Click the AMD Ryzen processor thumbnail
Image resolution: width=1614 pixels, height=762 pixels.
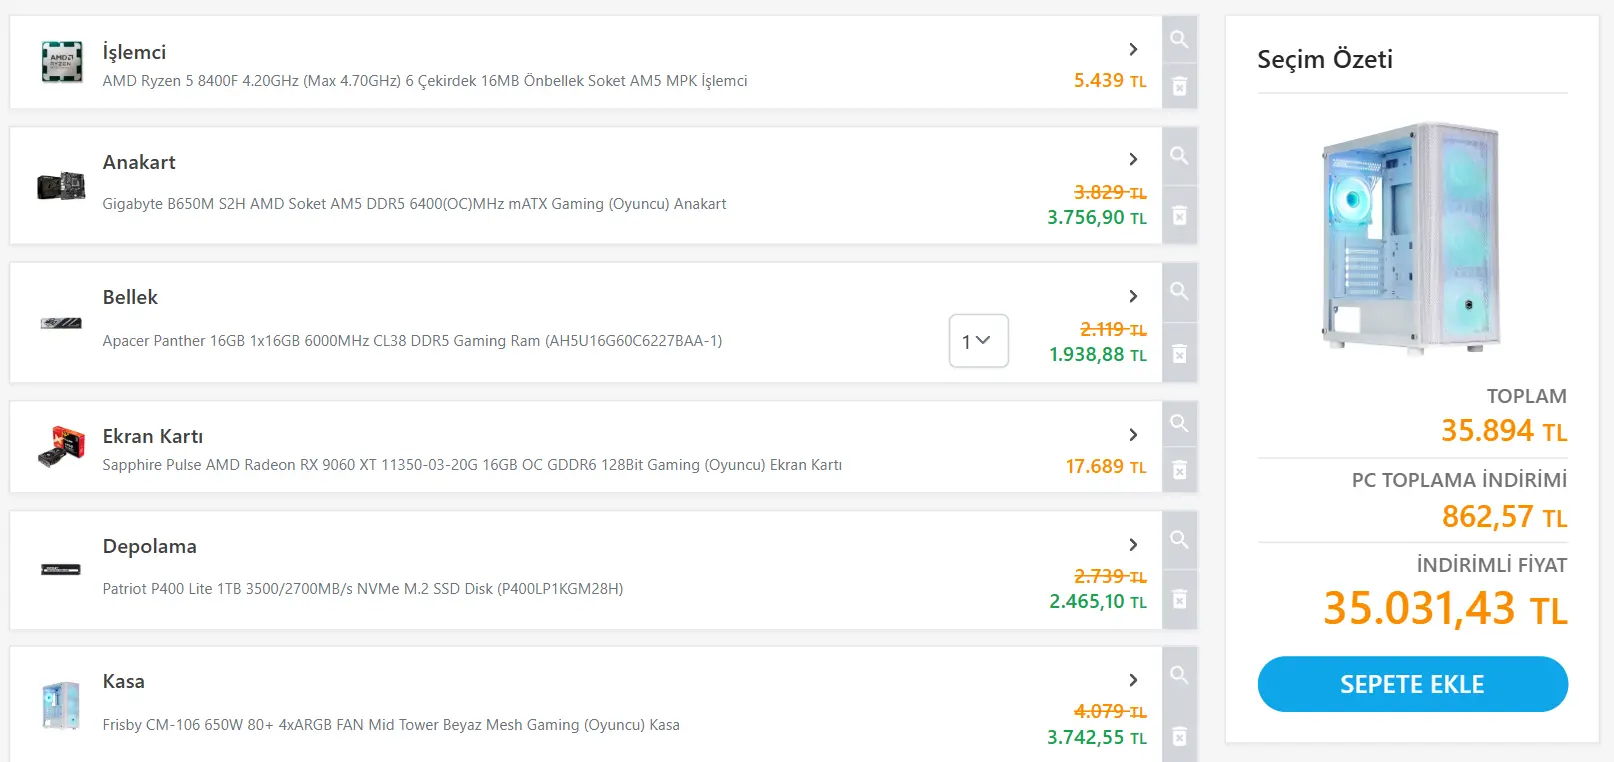62,62
